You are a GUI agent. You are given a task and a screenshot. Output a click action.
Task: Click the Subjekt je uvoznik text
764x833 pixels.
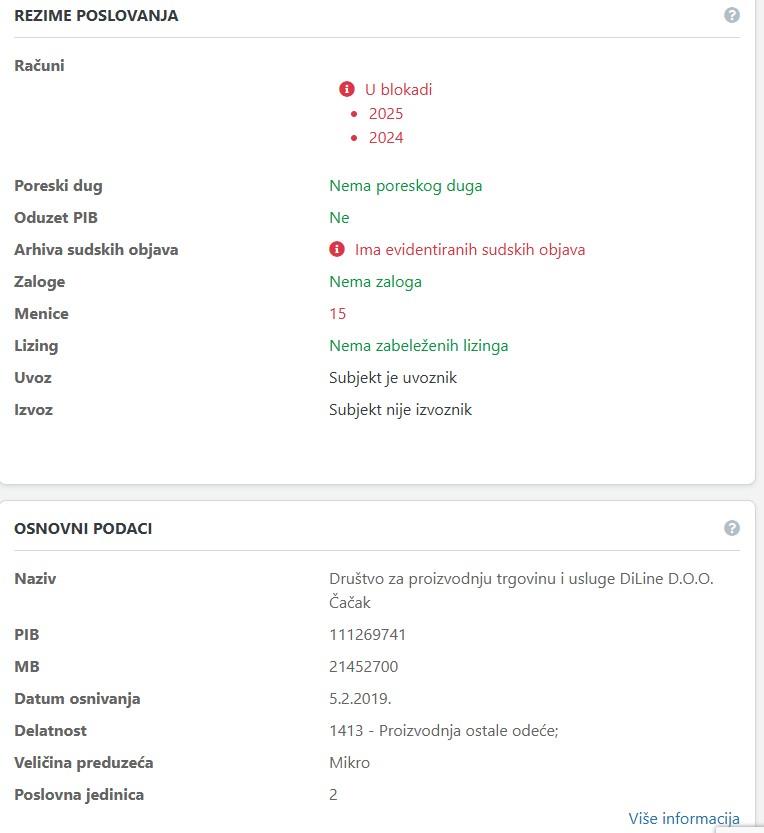pos(393,377)
